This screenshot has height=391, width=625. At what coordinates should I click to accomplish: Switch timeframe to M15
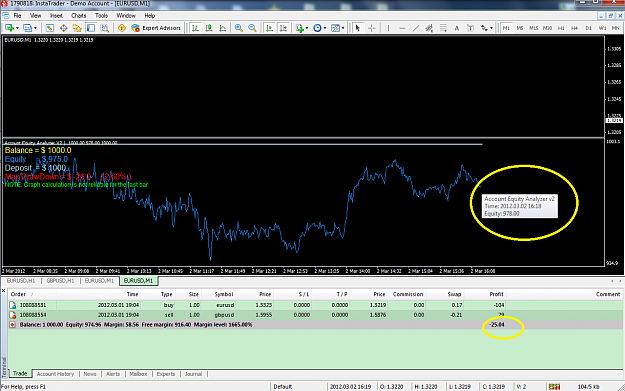click(533, 28)
